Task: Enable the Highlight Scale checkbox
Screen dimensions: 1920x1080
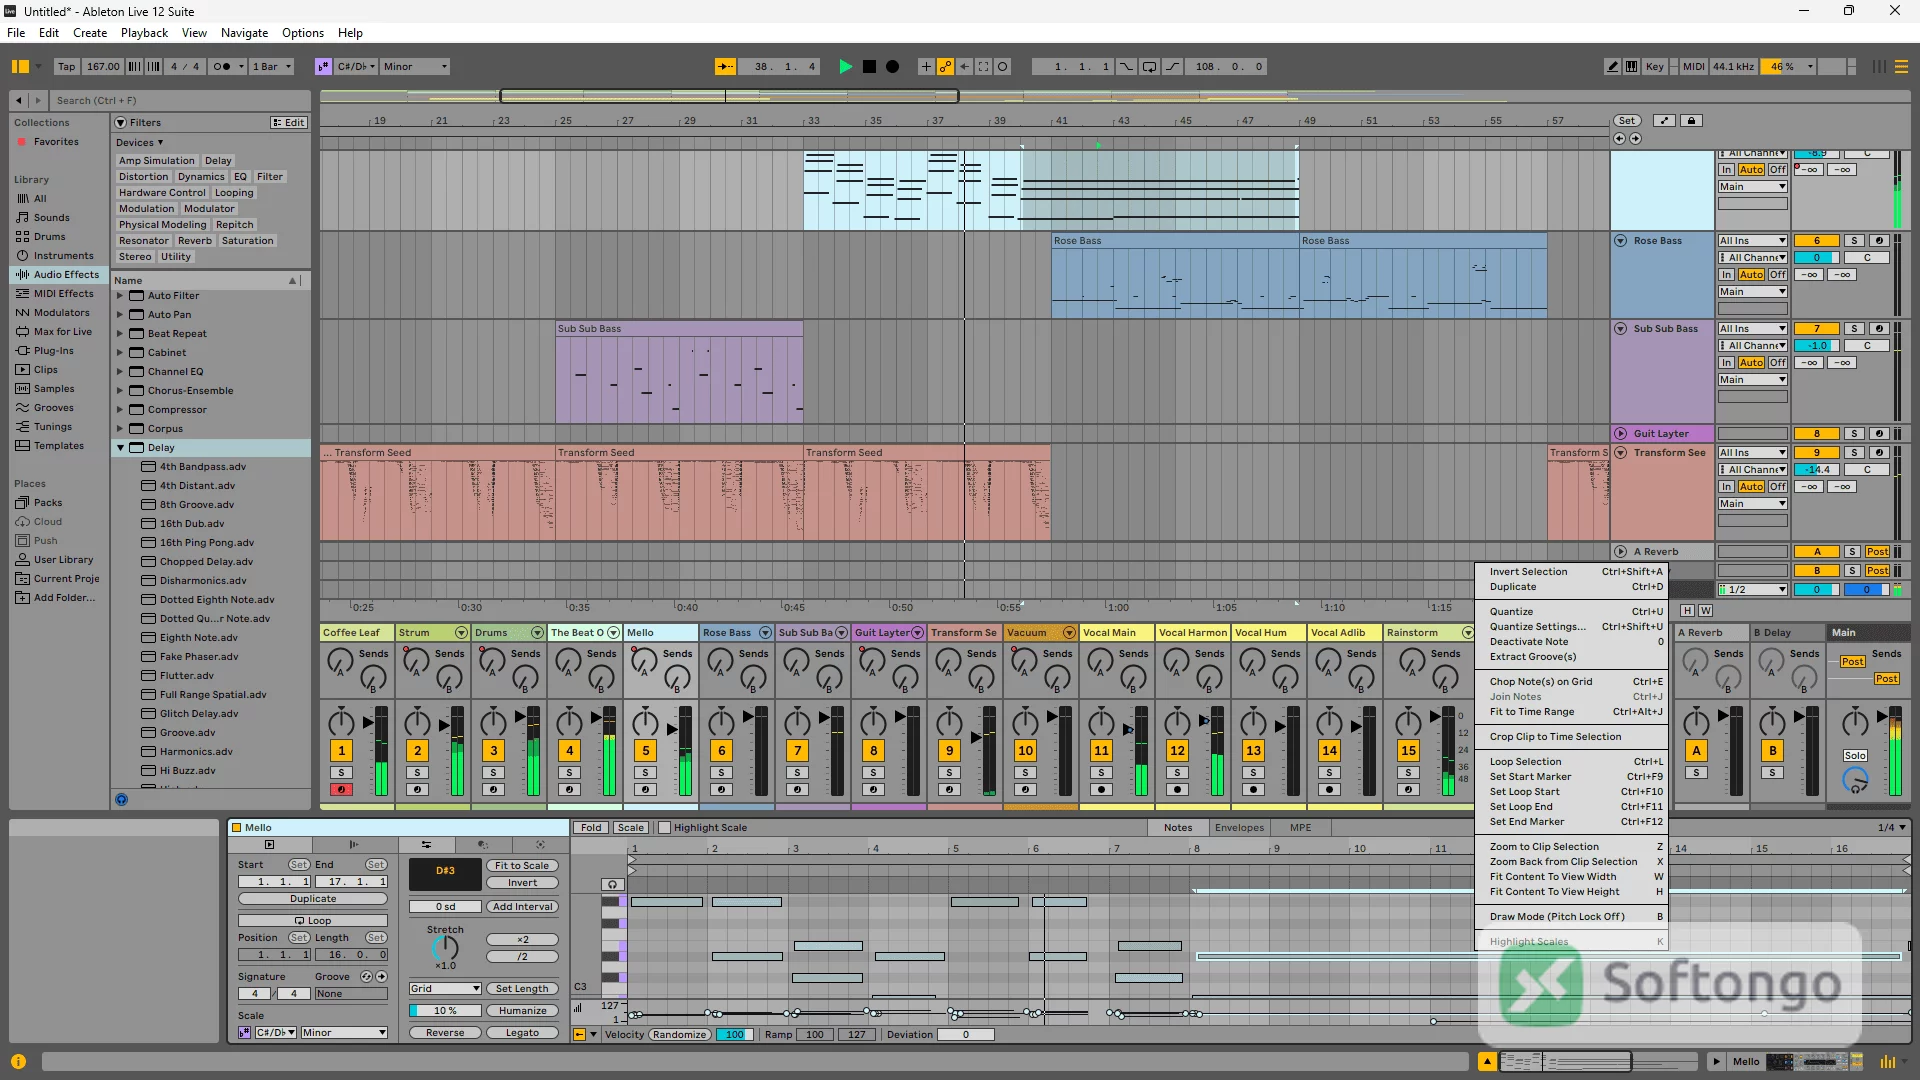Action: pos(663,828)
